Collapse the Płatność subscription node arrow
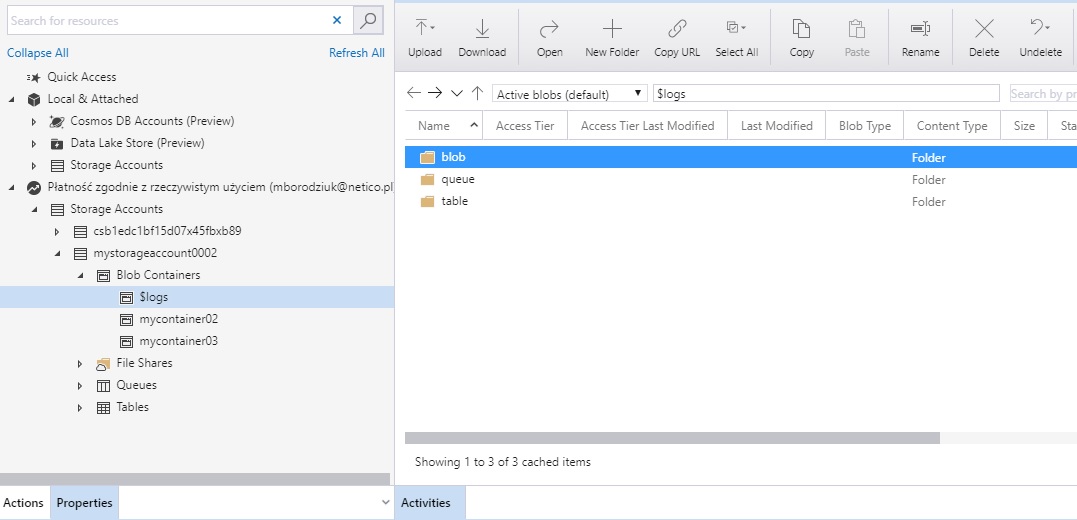This screenshot has height=520, width=1077. point(12,187)
